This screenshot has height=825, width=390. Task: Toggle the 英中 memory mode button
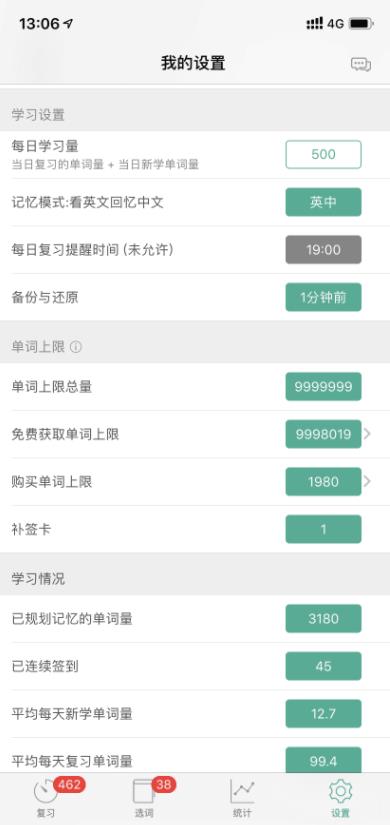pos(323,202)
